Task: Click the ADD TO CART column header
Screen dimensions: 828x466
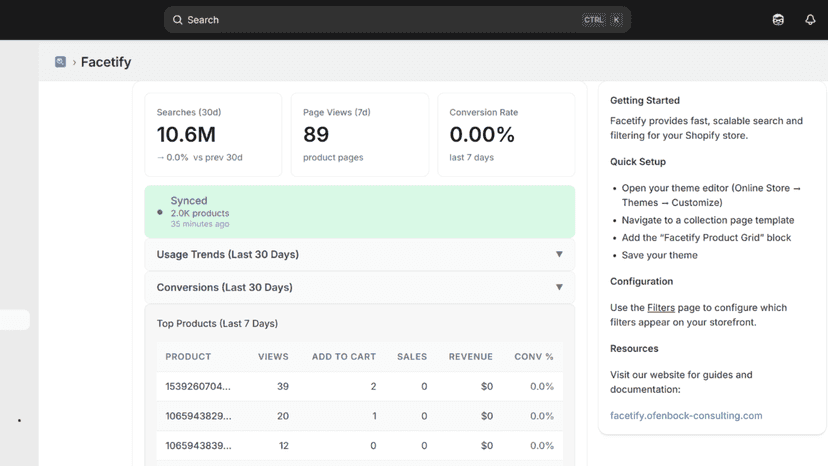Action: pos(344,357)
